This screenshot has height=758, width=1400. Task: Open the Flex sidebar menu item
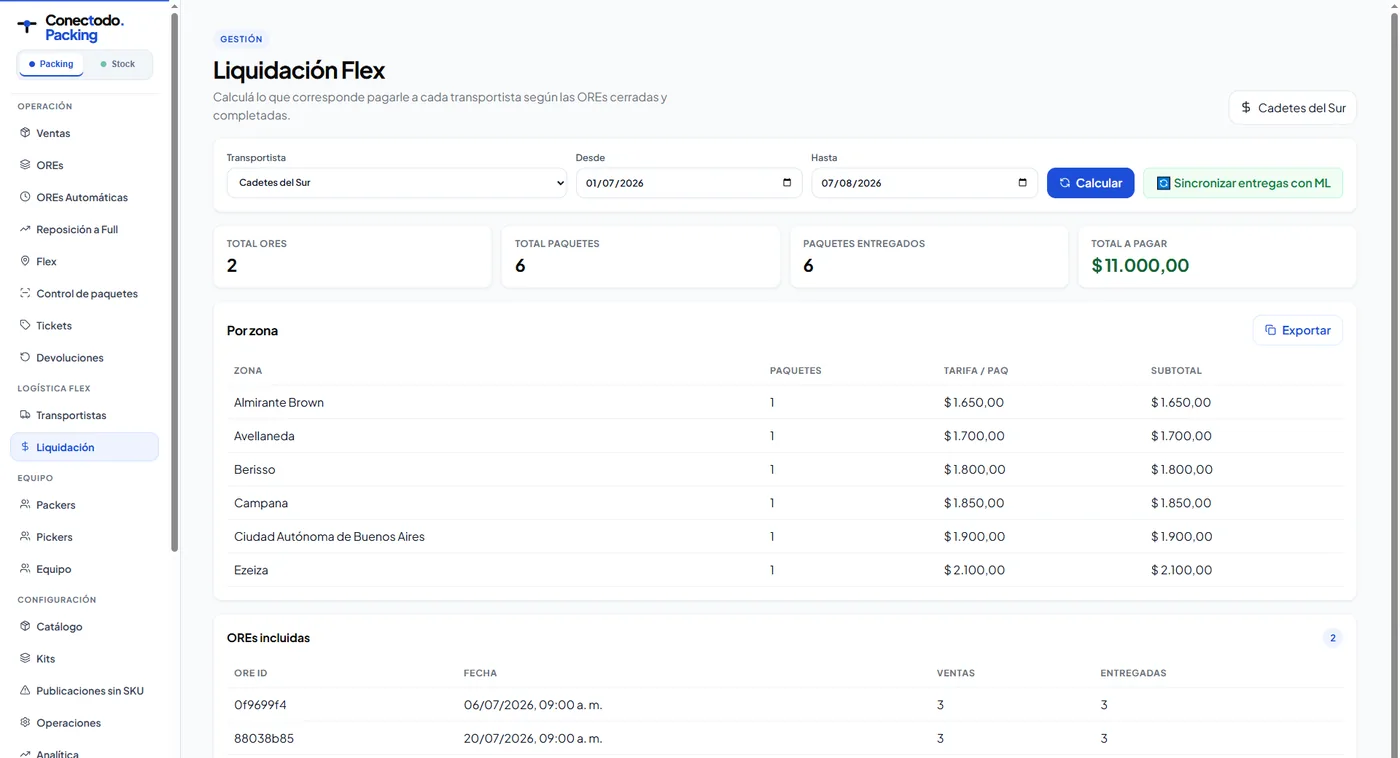pyautogui.click(x=84, y=261)
